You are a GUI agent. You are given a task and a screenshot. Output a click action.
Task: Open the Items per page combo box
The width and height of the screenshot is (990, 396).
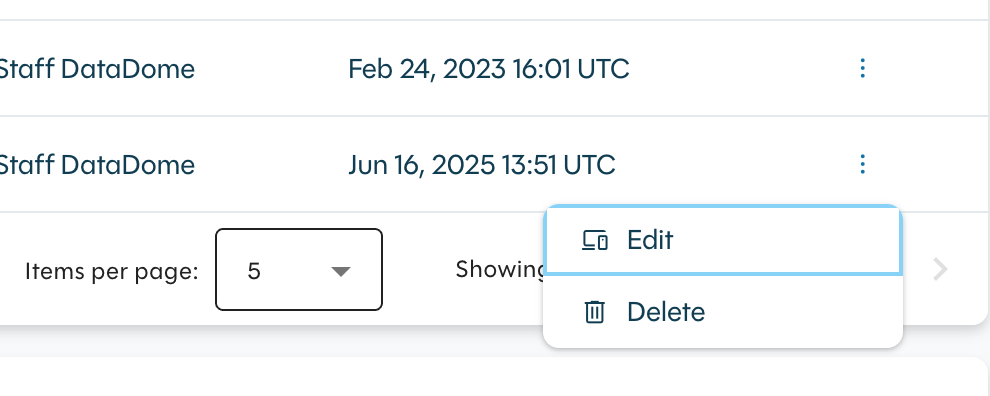pyautogui.click(x=299, y=270)
